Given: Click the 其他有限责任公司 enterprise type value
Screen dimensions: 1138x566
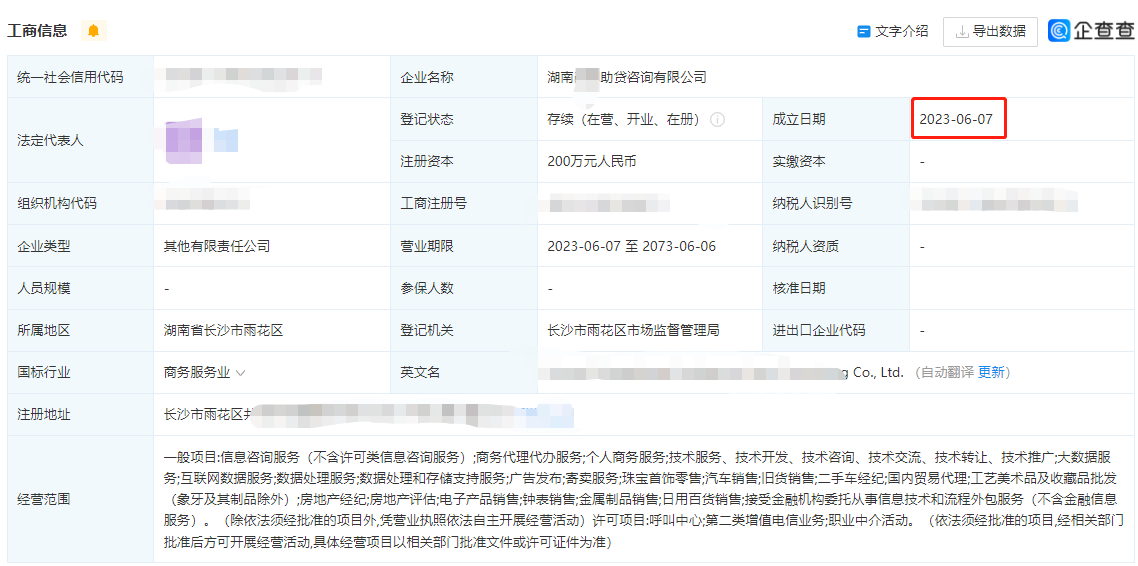Looking at the screenshot, I should coord(217,246).
